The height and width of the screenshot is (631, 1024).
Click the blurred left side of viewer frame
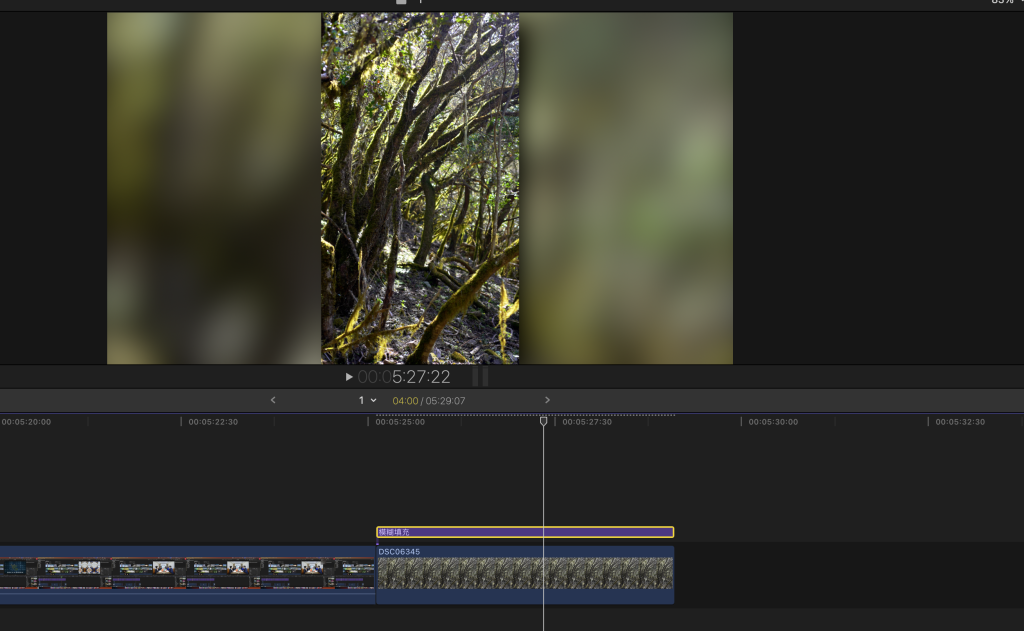coord(213,188)
